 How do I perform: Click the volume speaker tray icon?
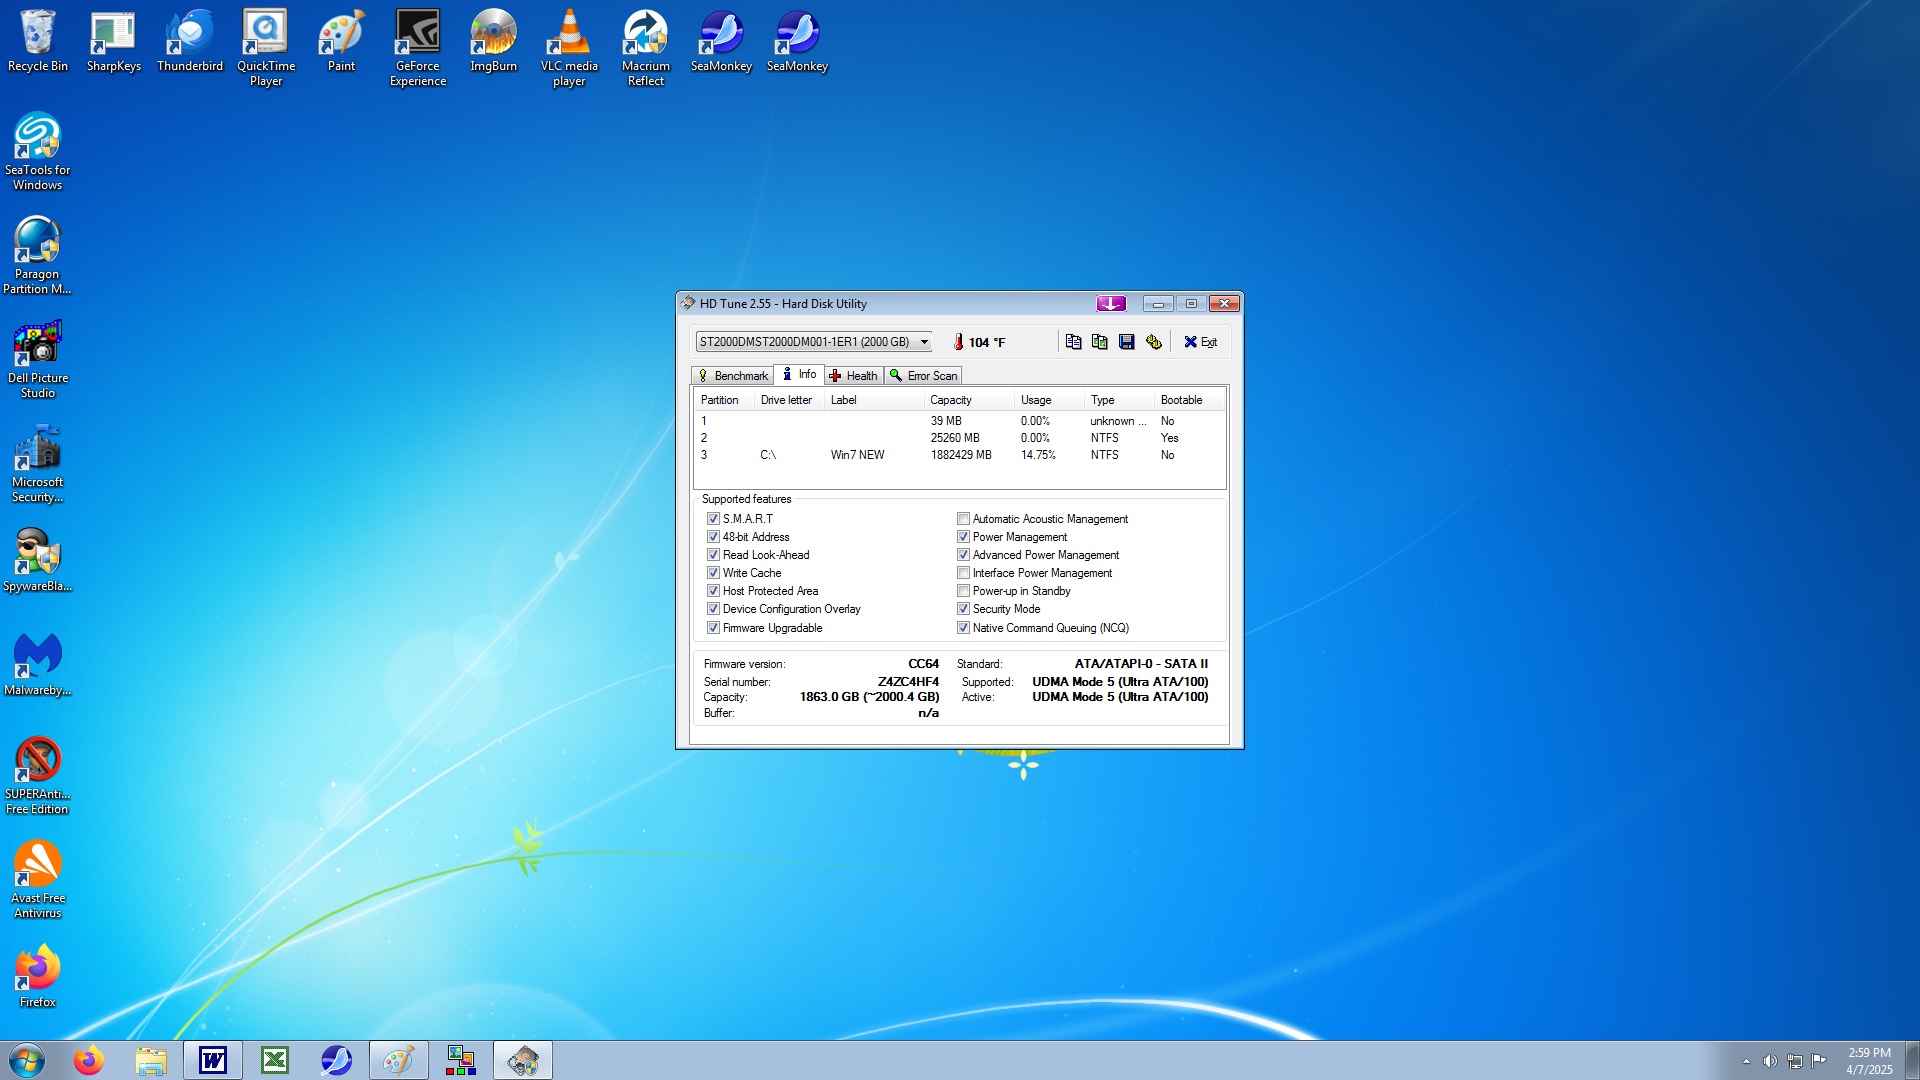click(x=1770, y=1061)
